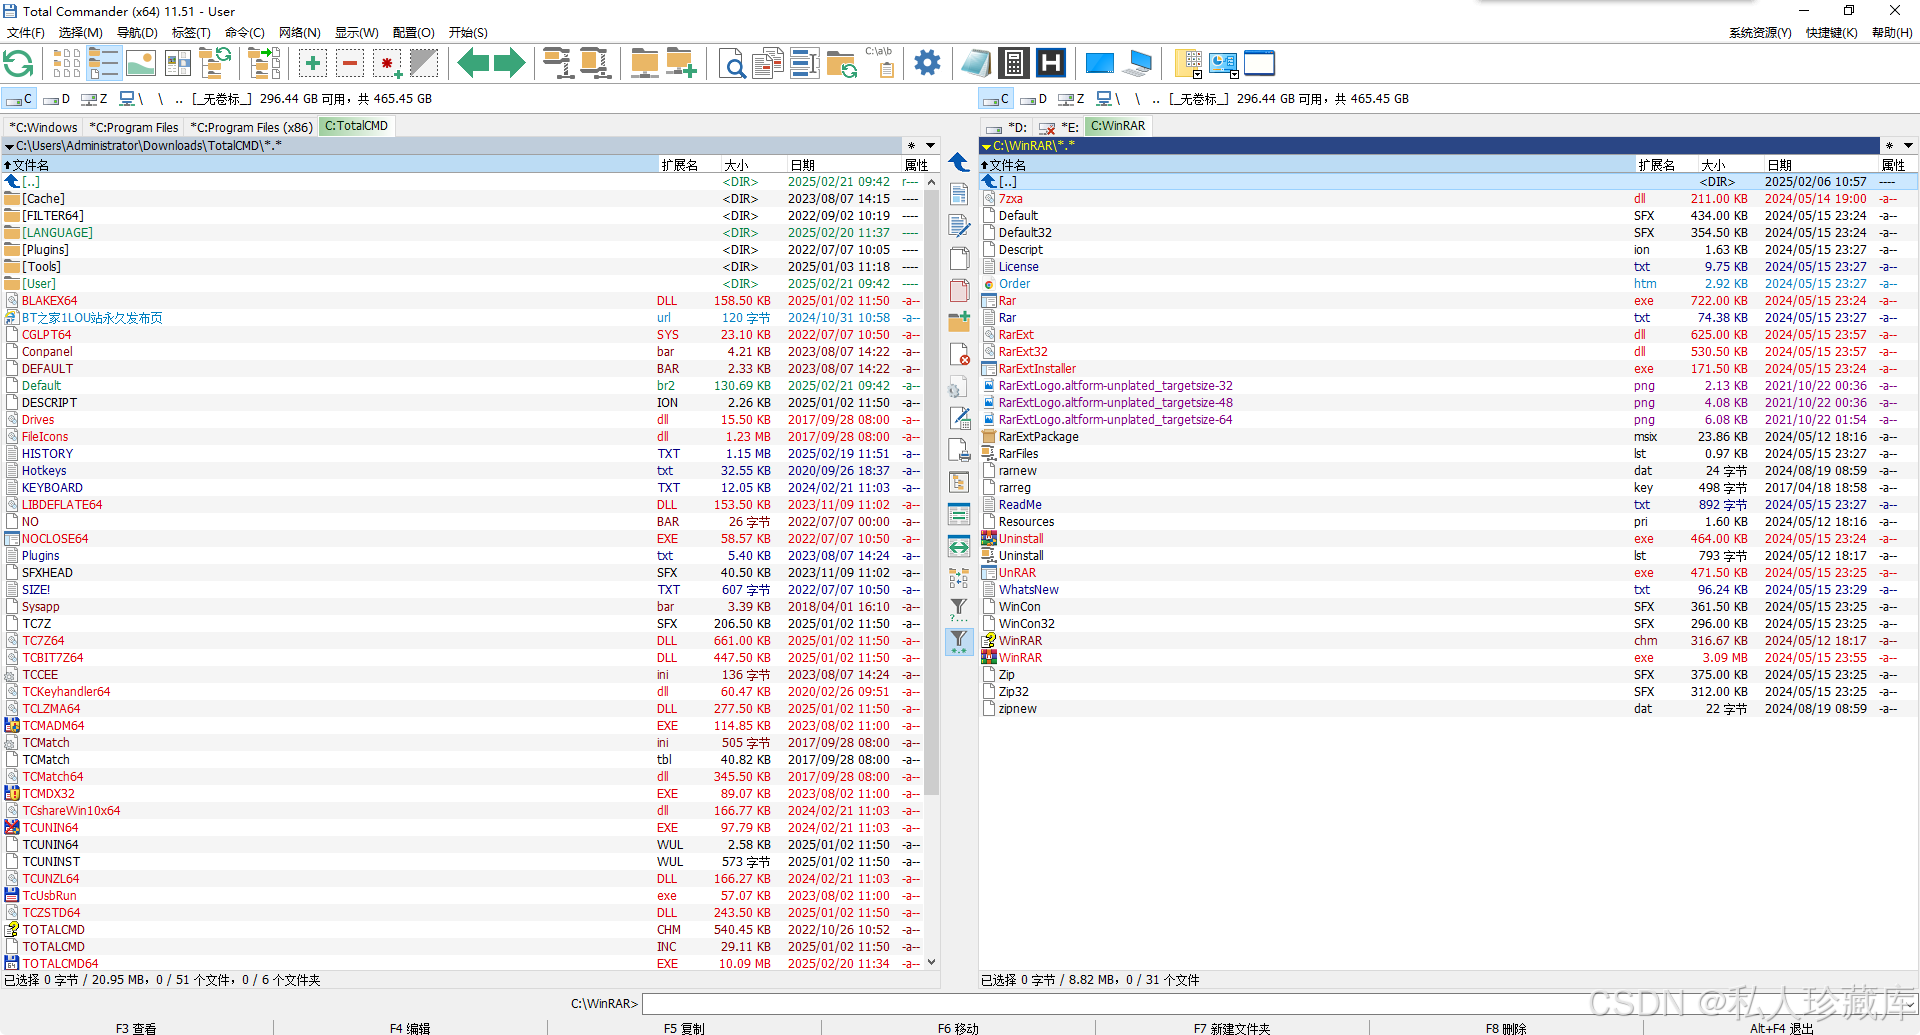1920x1035 pixels.
Task: Expand the left path bar triangle next to C:\Users
Action: coord(9,146)
